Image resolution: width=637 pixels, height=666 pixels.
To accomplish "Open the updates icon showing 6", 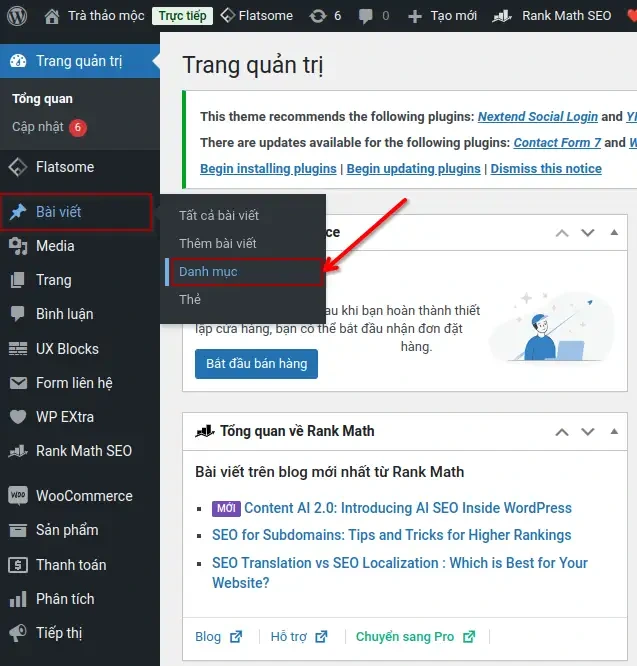I will (326, 16).
